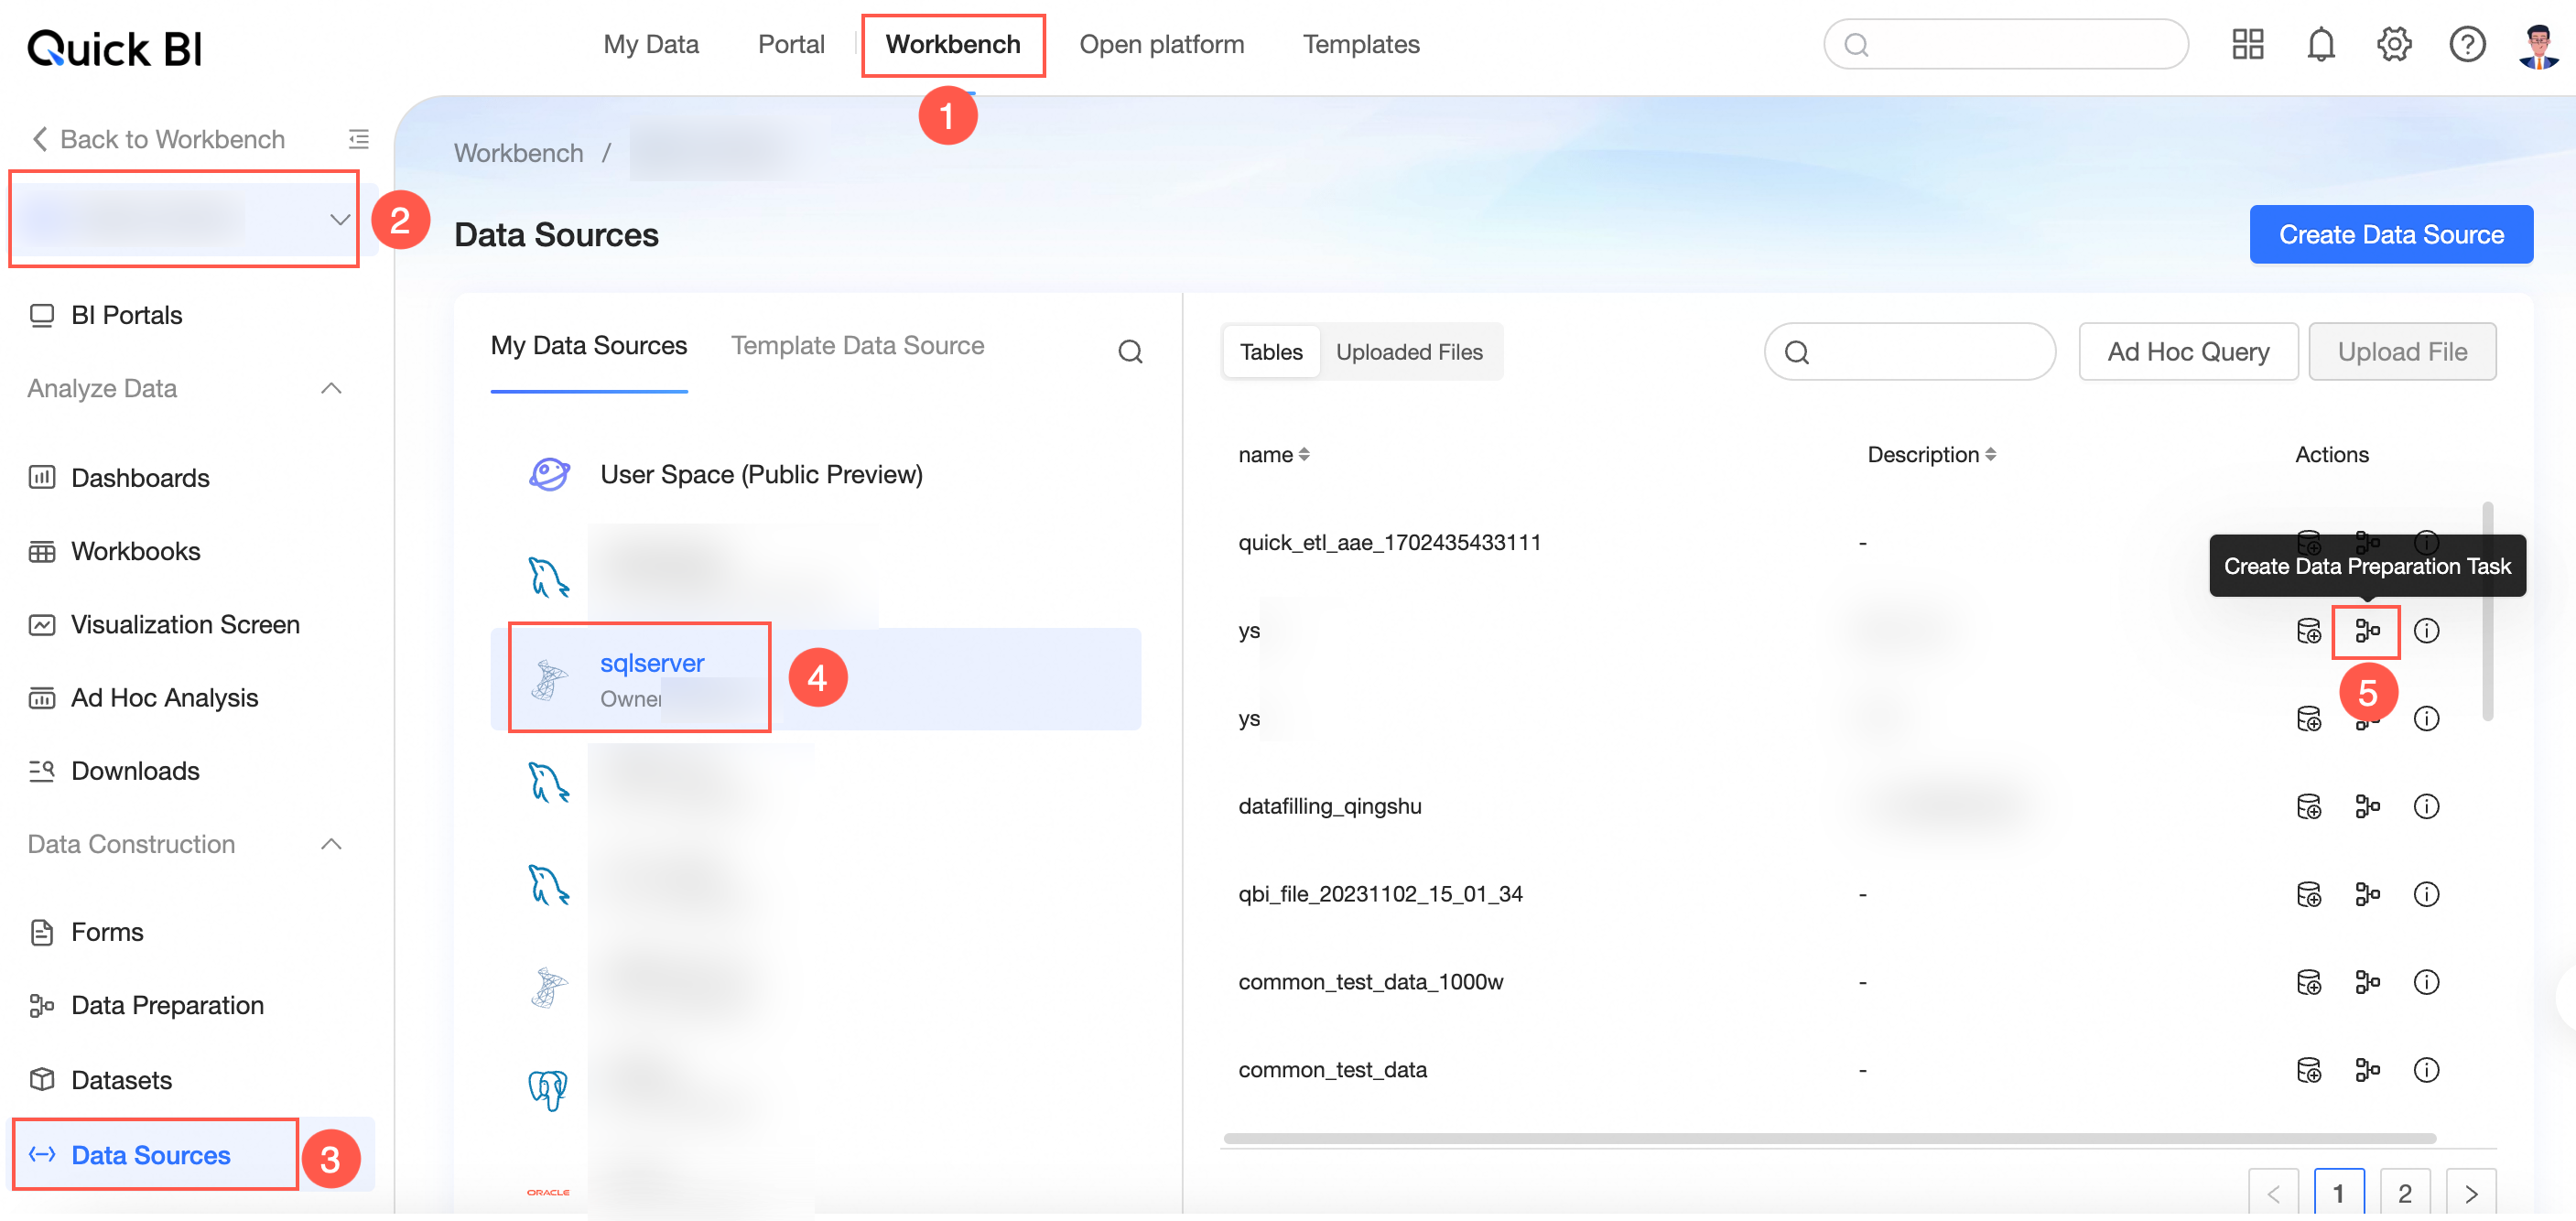Collapse the left sidebar menu icon

[358, 139]
